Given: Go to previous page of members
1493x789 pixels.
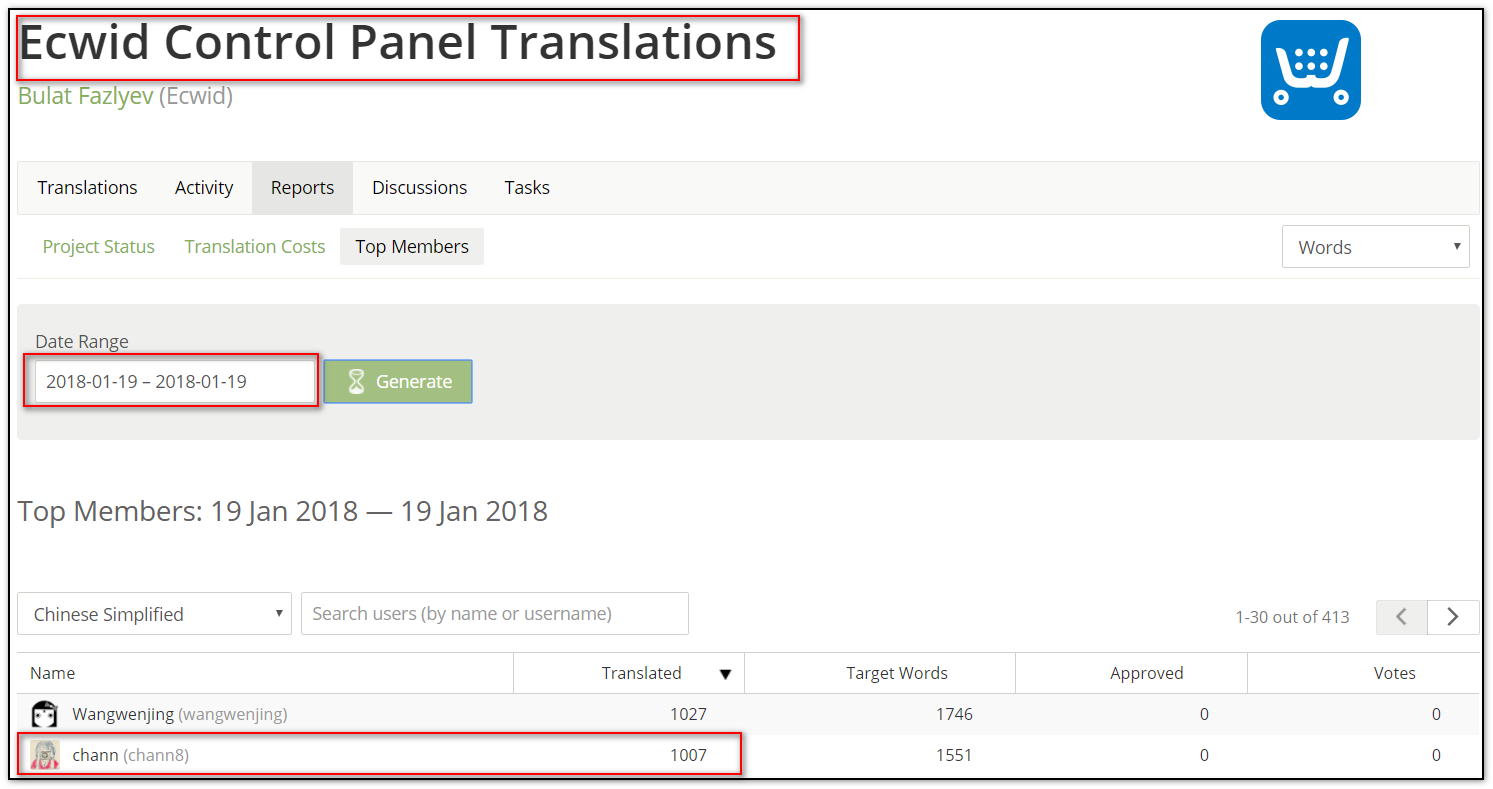Looking at the screenshot, I should [1402, 617].
